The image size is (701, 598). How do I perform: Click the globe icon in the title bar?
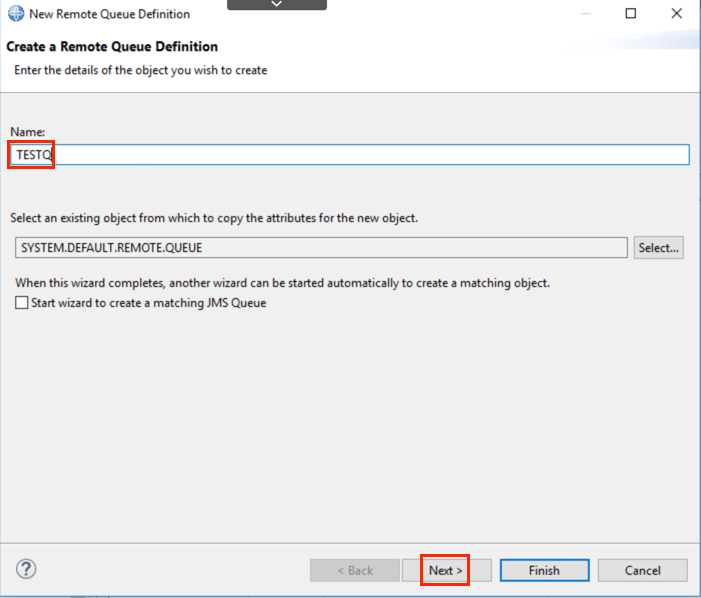point(16,13)
